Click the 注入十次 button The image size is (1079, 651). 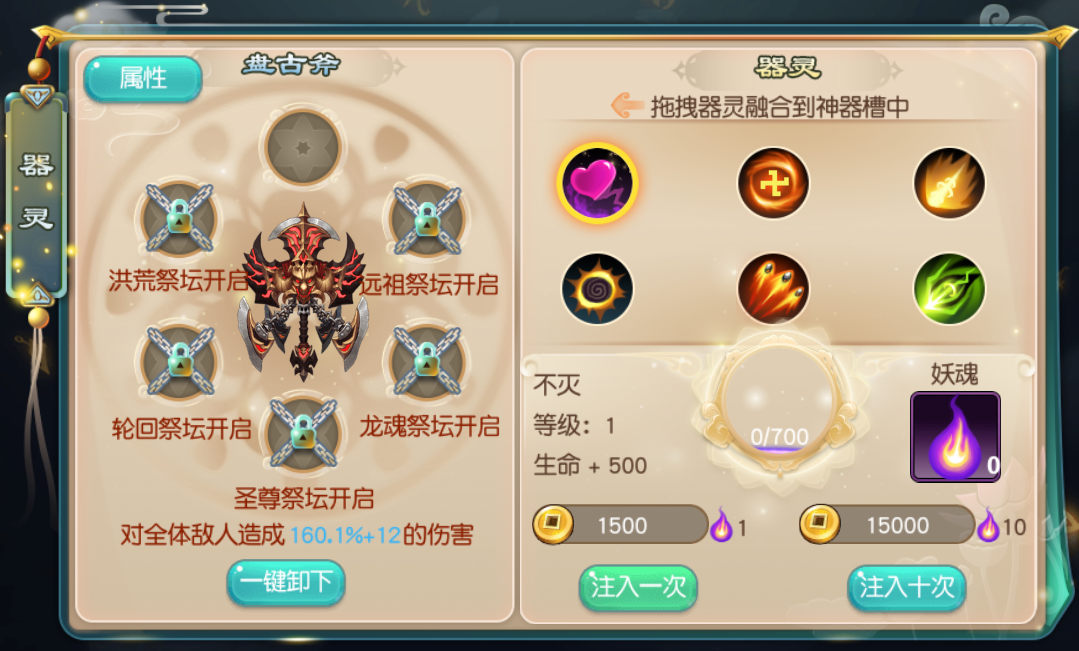[x=906, y=588]
